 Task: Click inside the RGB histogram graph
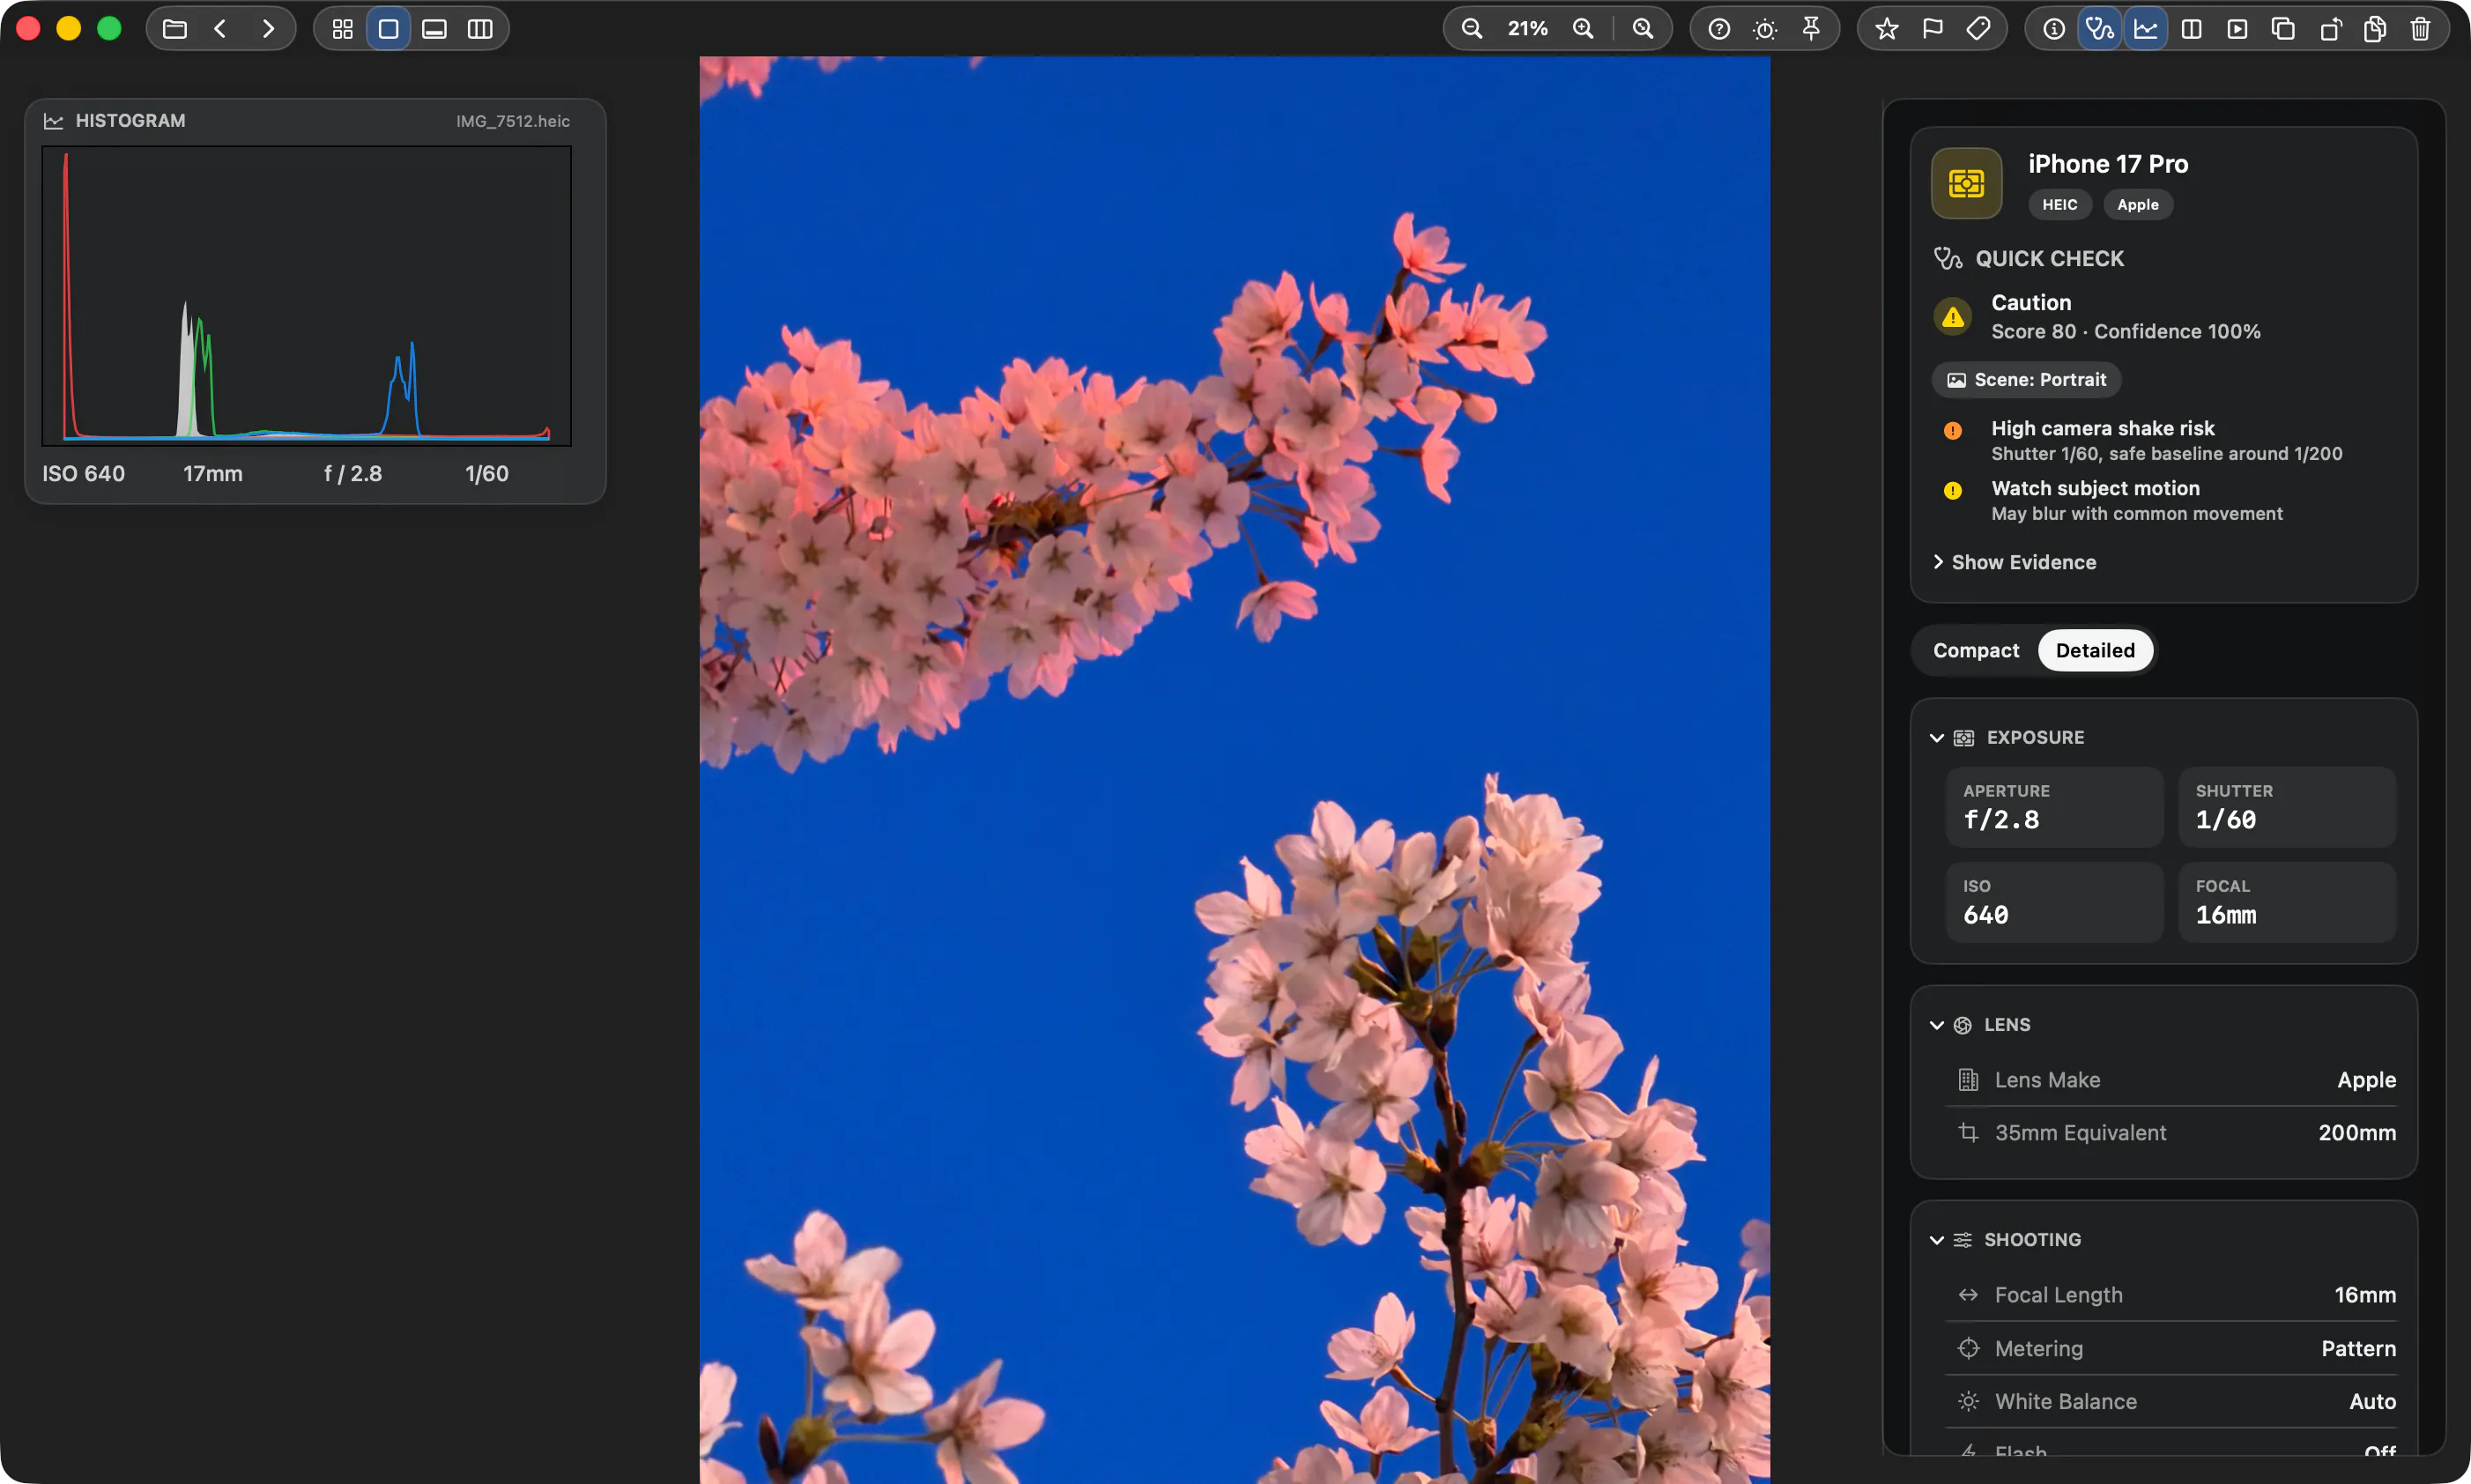[x=307, y=296]
